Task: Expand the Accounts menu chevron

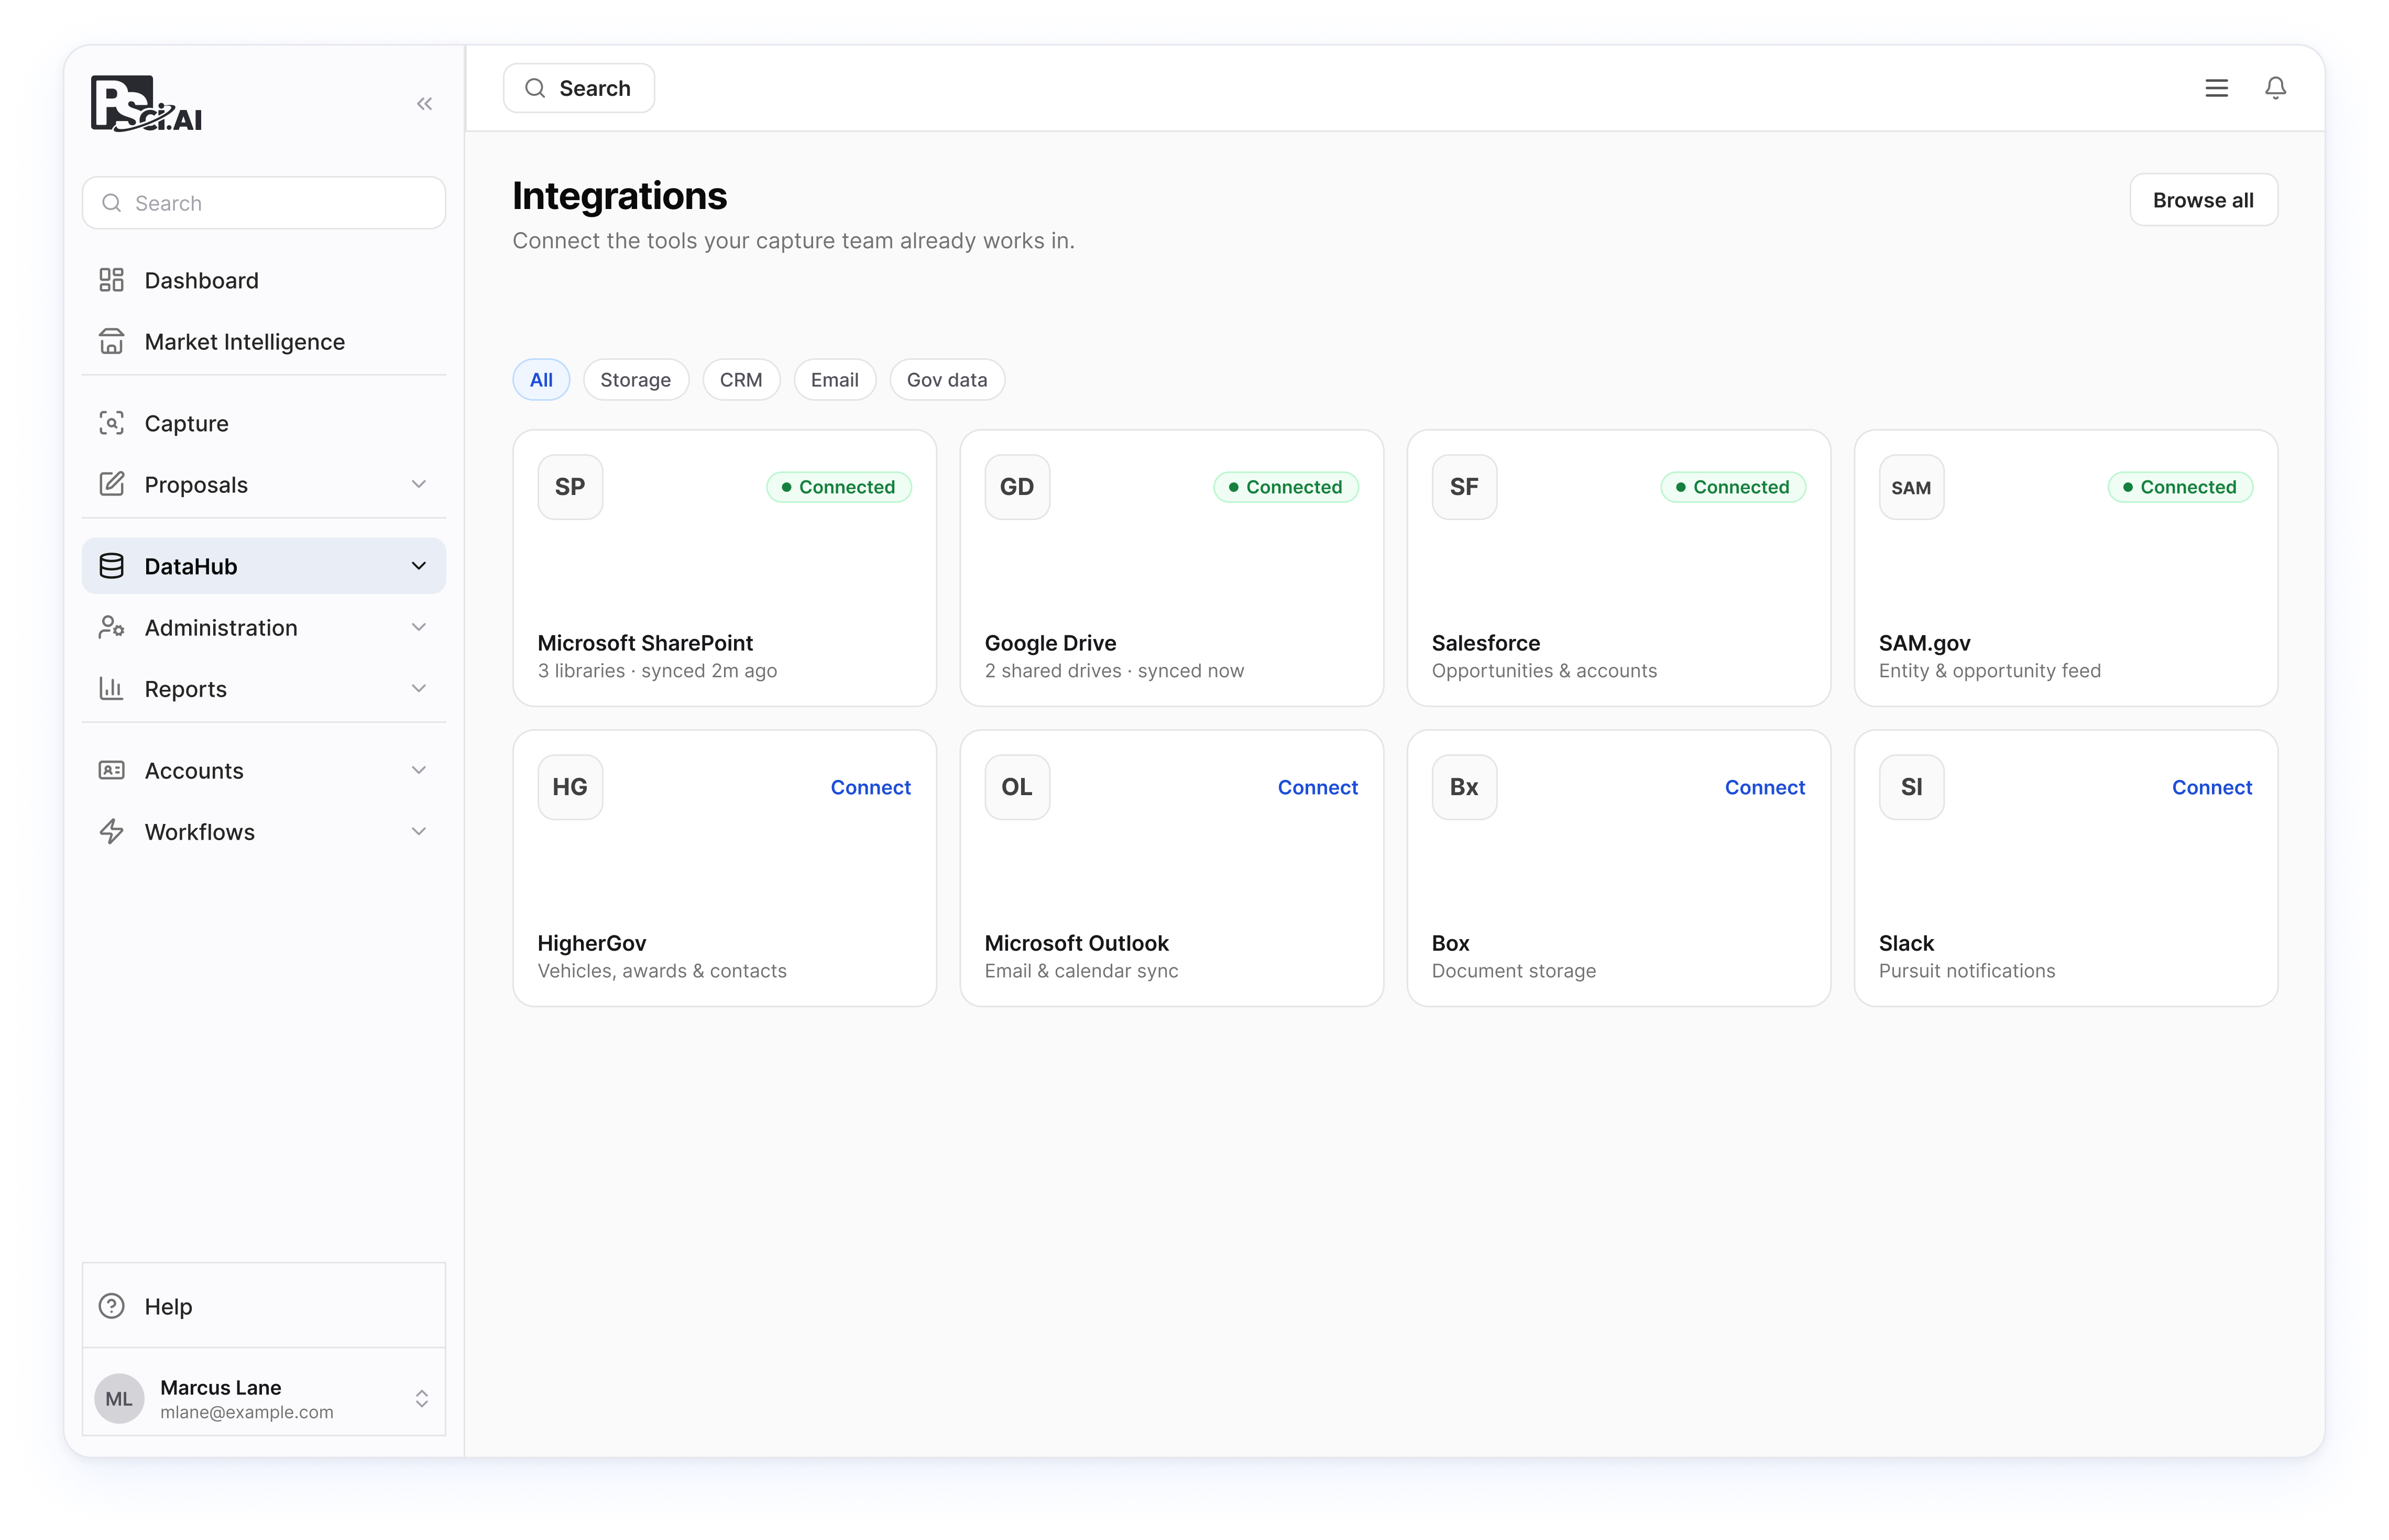Action: tap(419, 770)
